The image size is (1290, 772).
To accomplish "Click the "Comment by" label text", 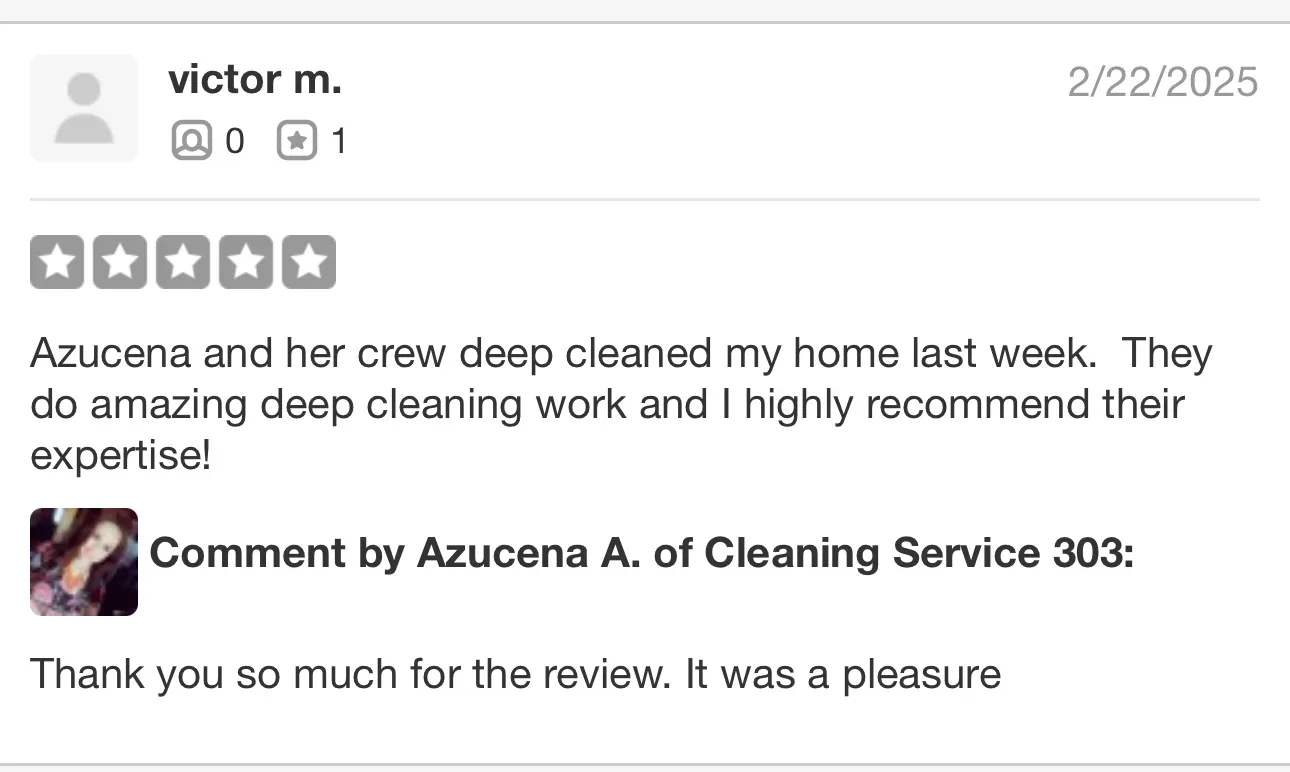I will click(276, 553).
